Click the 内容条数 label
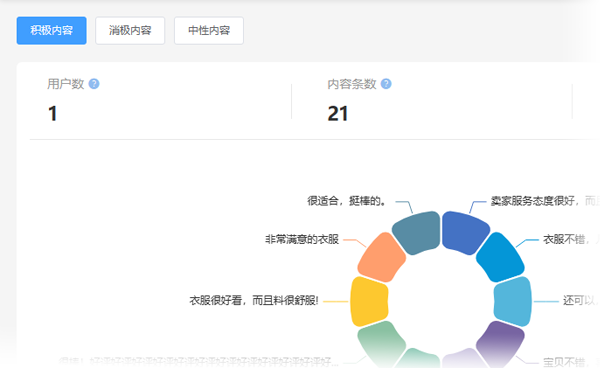Screen dimensions: 600x368 352,84
